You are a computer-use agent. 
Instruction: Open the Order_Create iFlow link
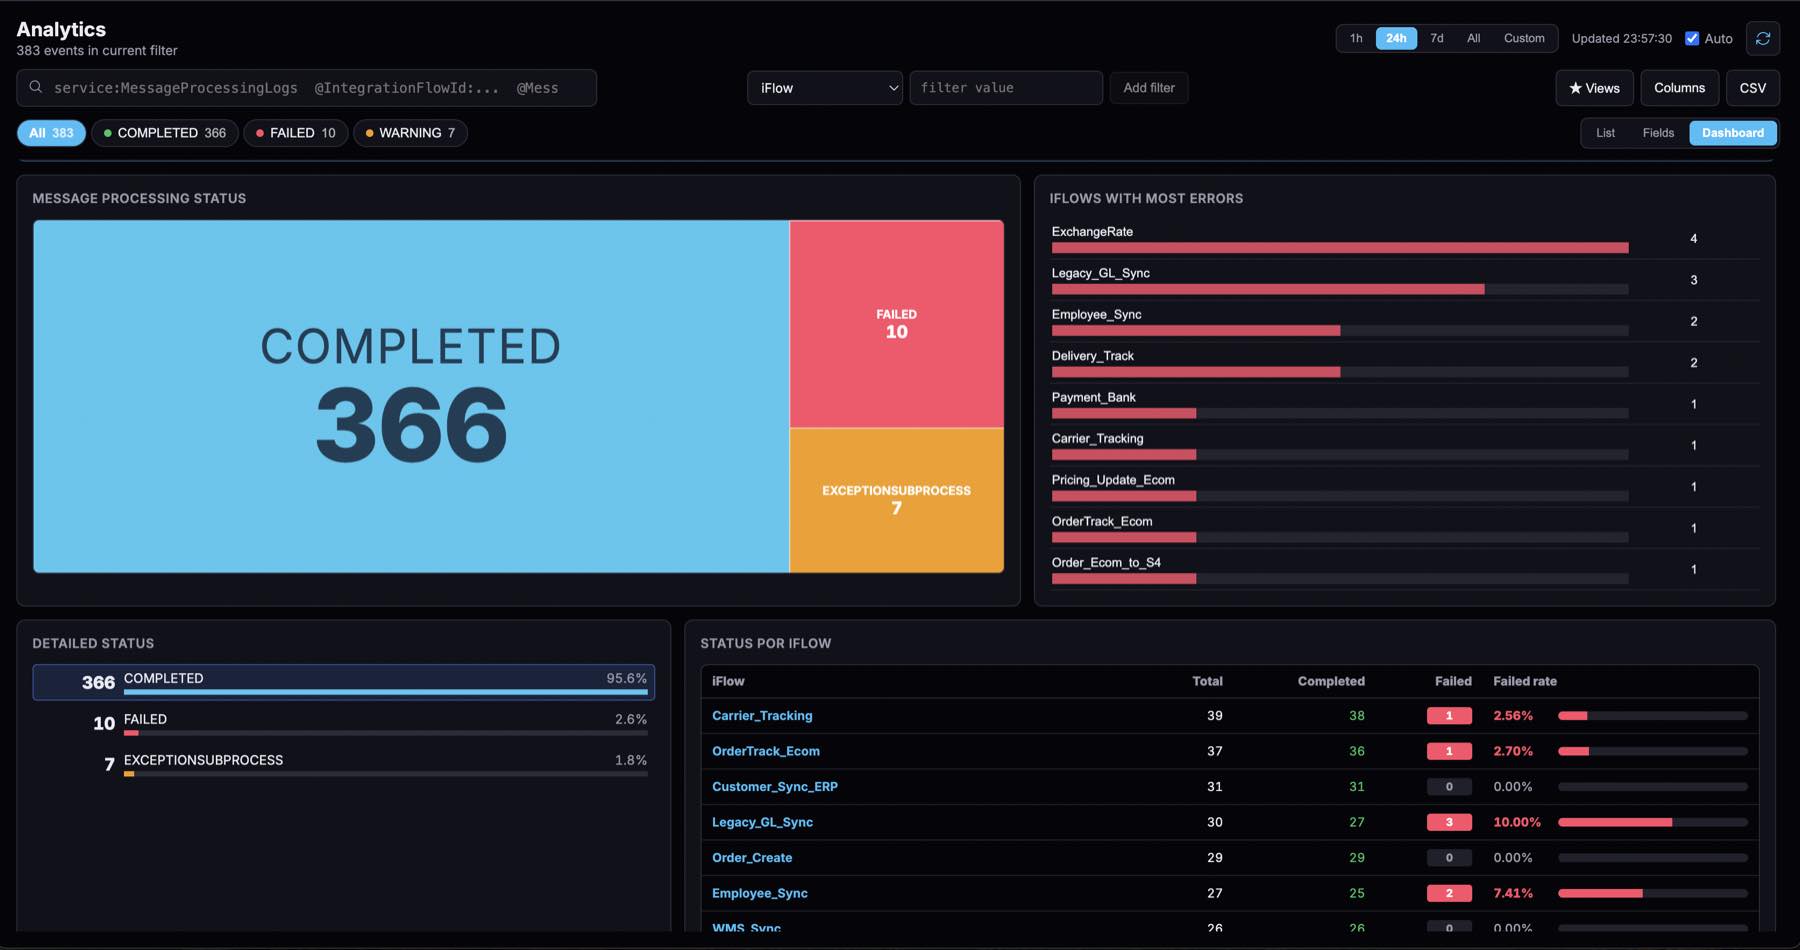(752, 858)
